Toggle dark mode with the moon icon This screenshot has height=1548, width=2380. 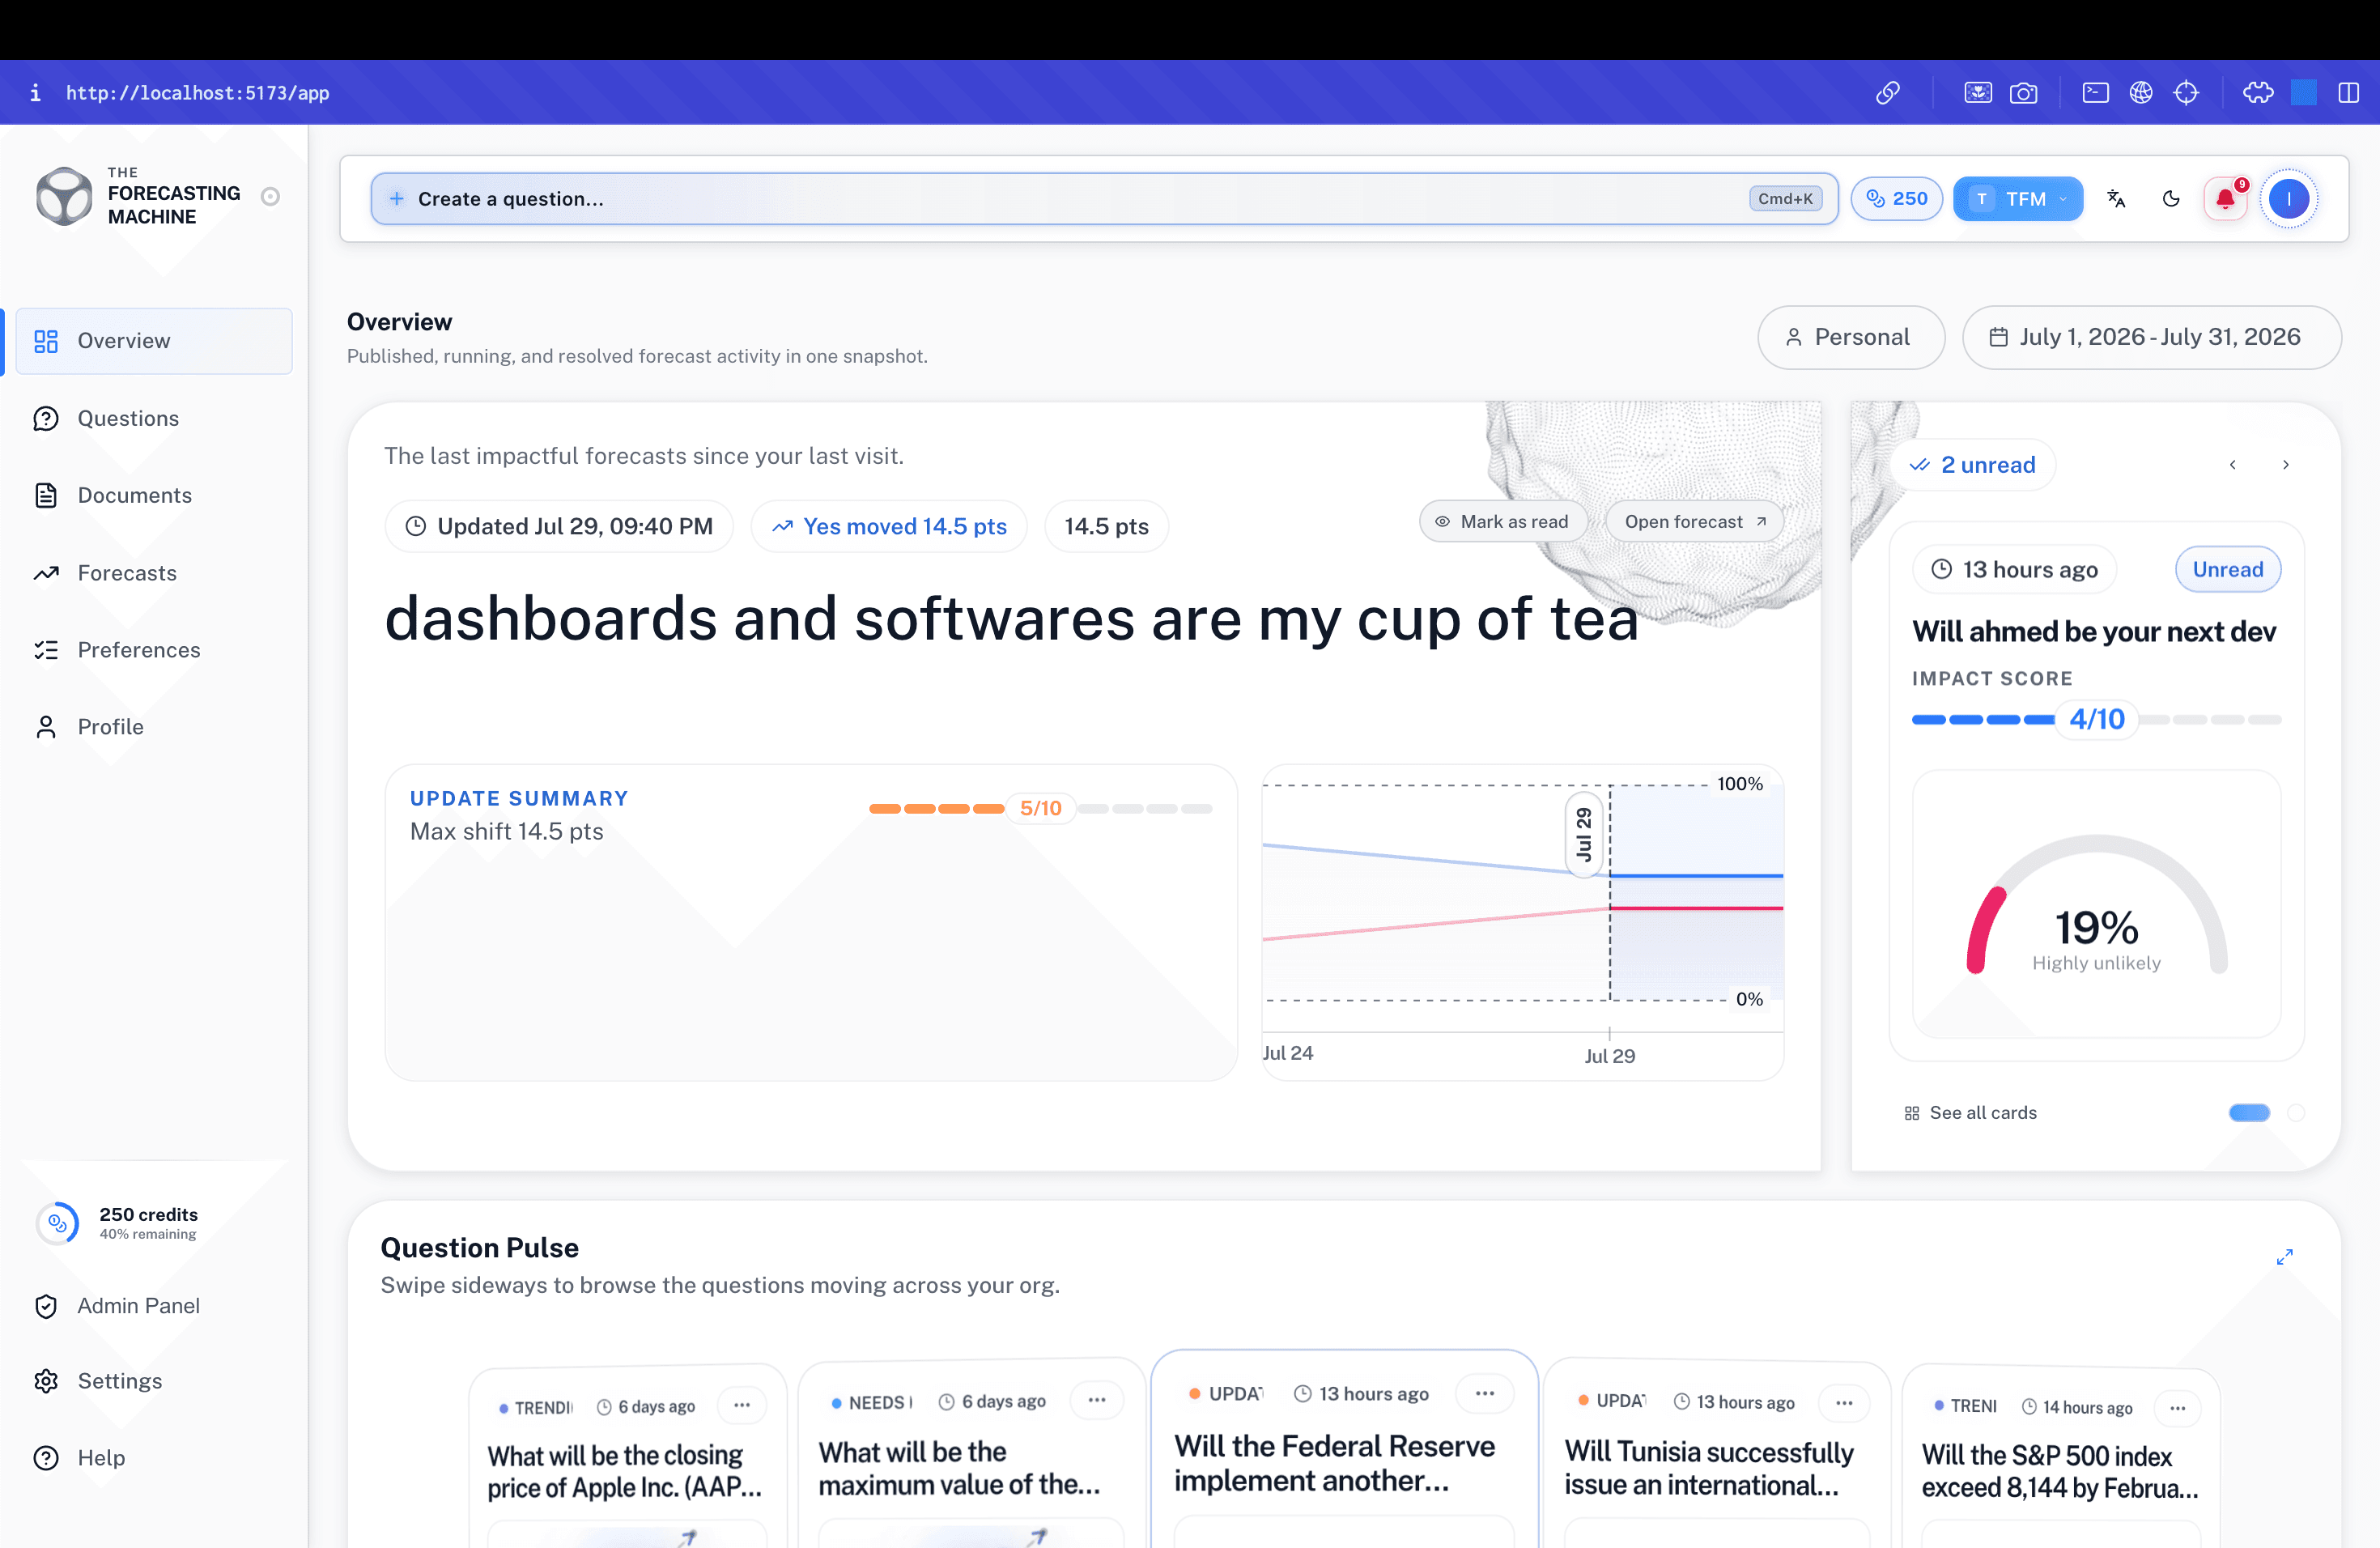coord(2171,199)
